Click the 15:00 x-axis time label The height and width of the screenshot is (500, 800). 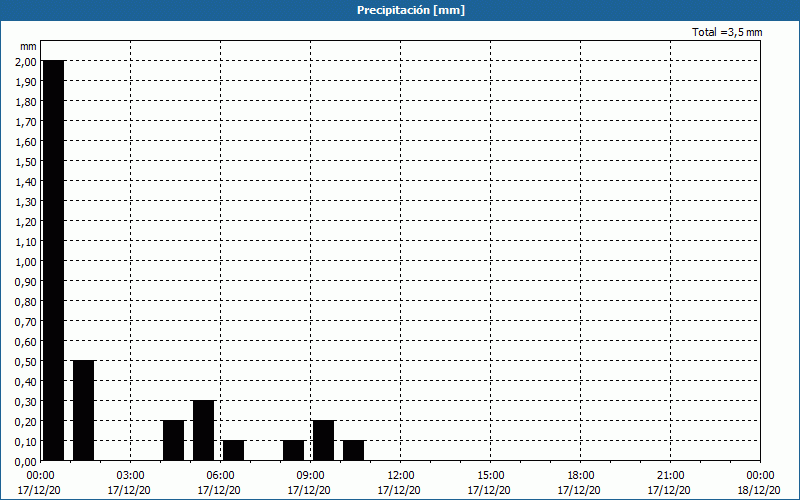tap(490, 476)
